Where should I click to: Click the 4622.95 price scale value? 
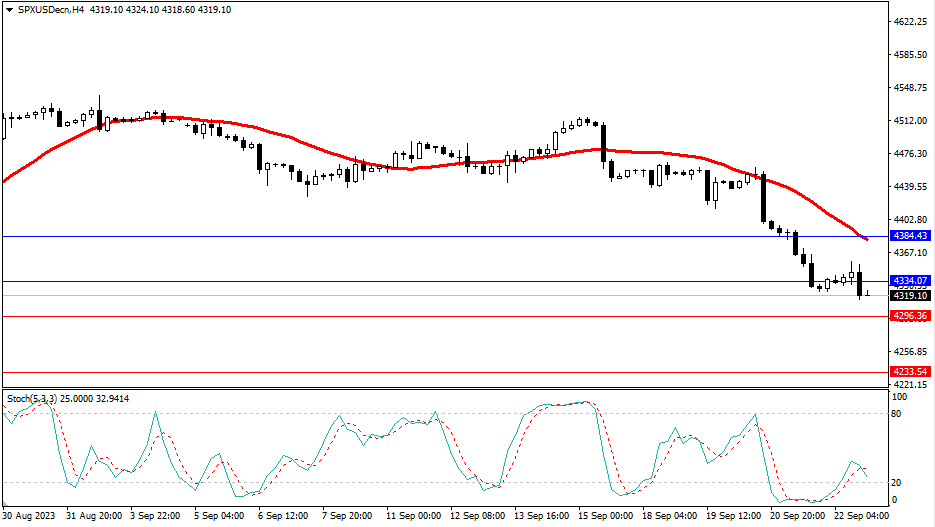click(909, 22)
